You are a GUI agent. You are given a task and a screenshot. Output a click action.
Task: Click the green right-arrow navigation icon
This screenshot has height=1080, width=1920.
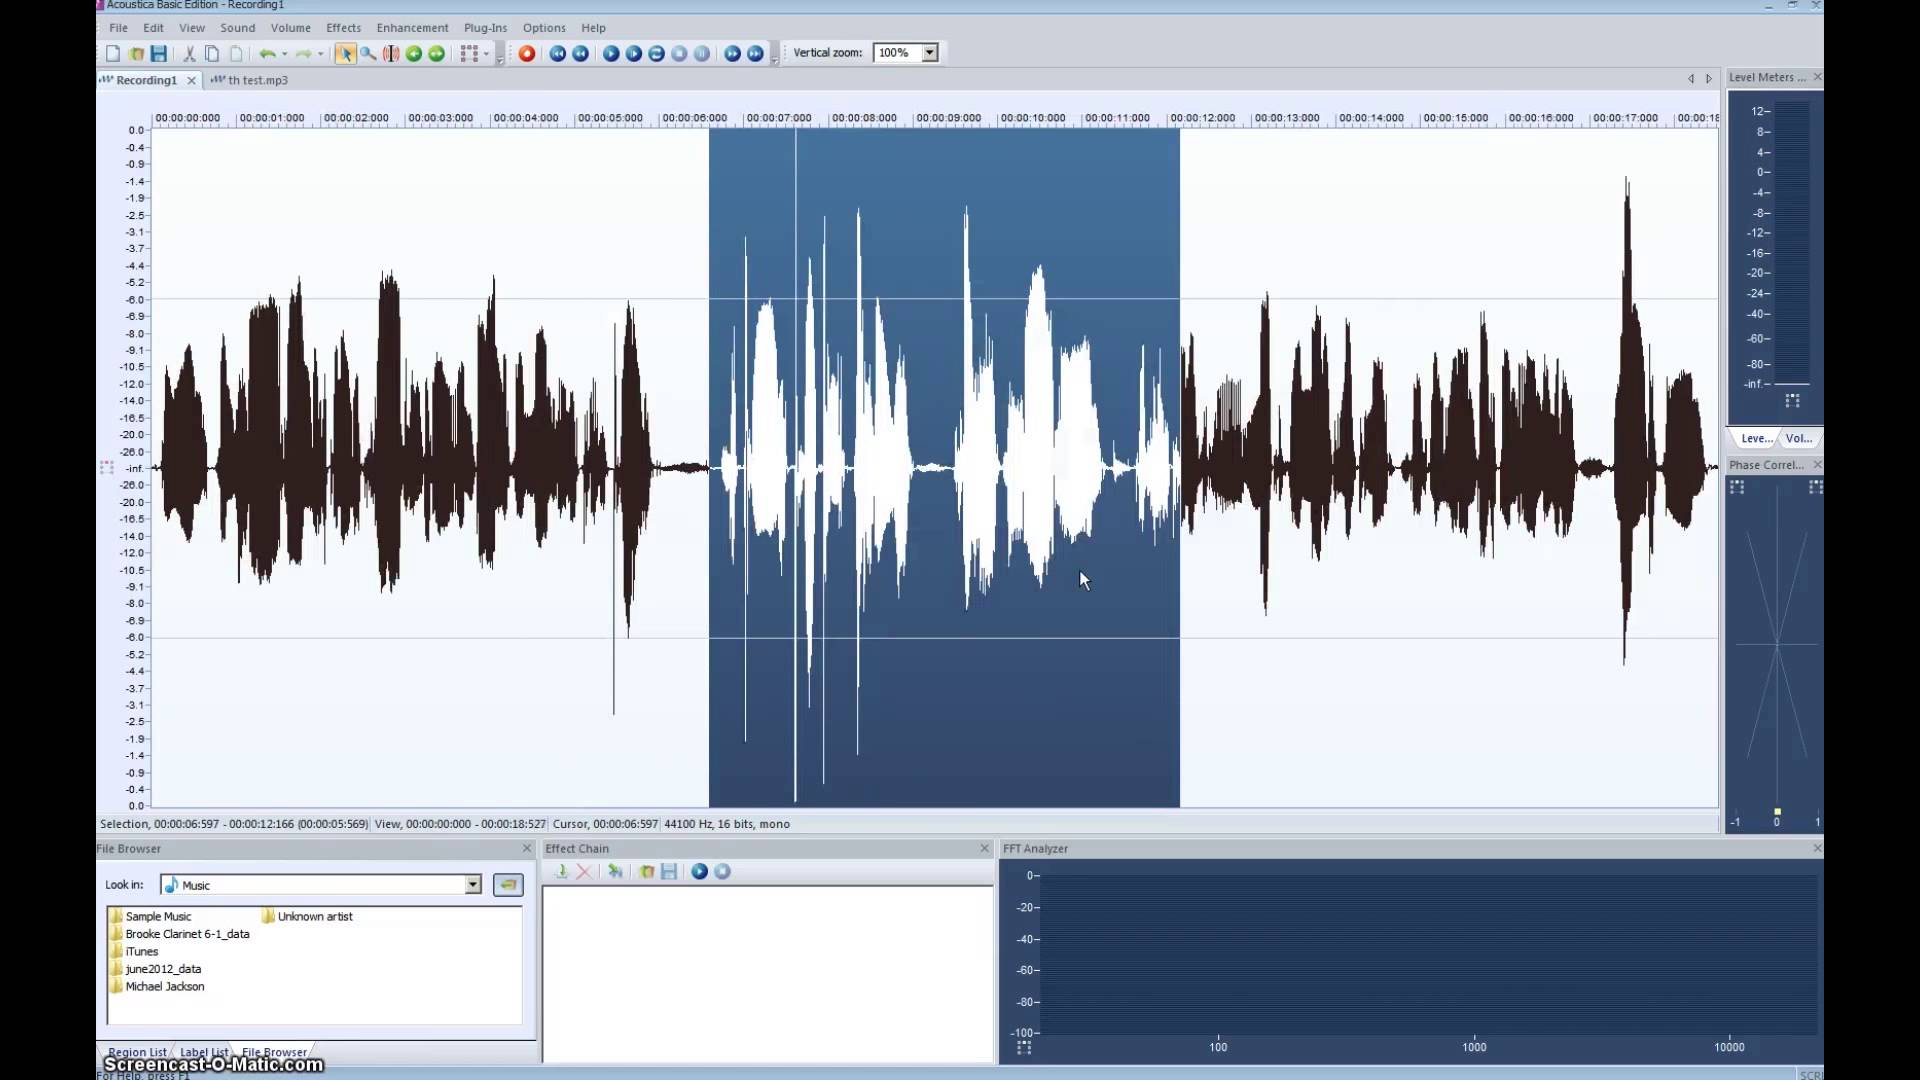[x=437, y=54]
